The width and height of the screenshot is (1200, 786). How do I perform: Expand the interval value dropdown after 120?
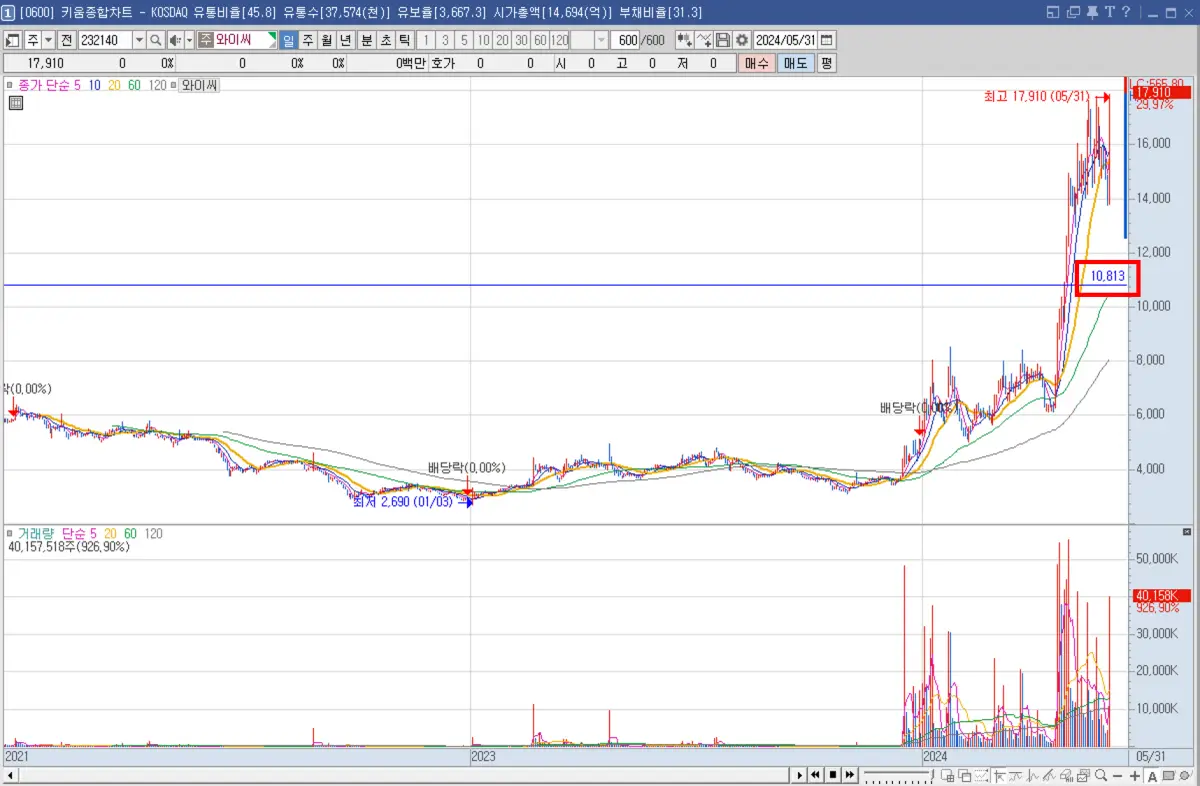(x=601, y=40)
